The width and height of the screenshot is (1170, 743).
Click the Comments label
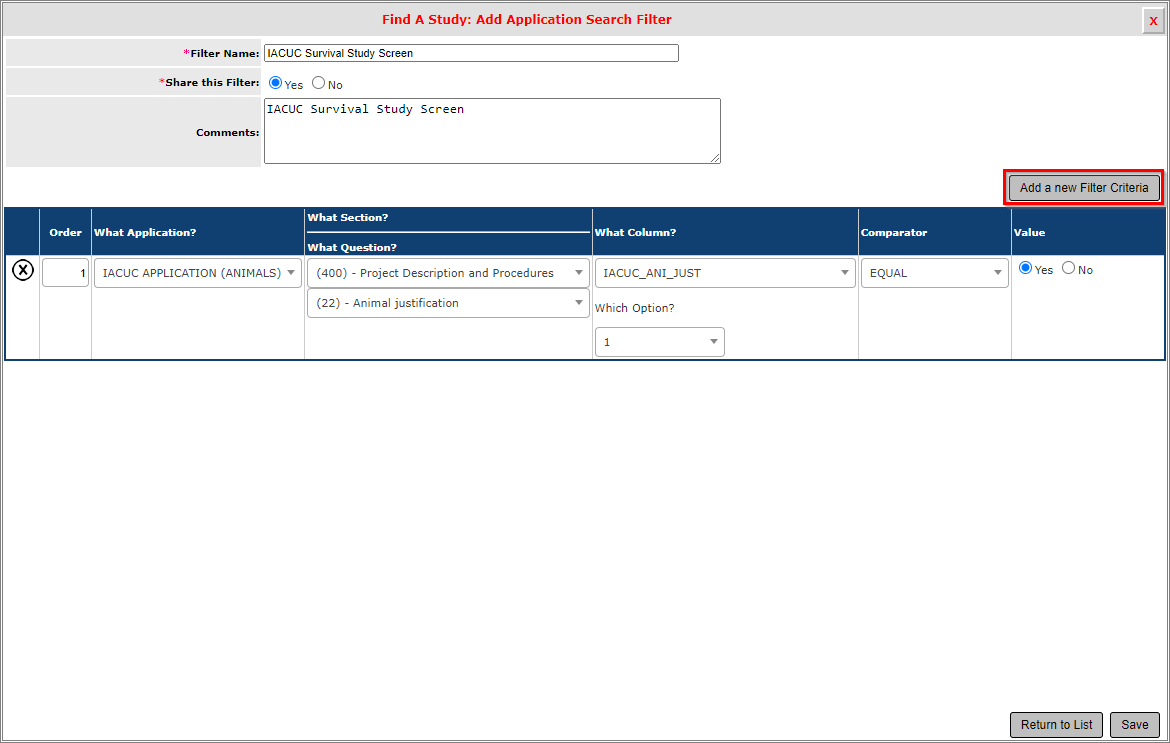tap(228, 133)
